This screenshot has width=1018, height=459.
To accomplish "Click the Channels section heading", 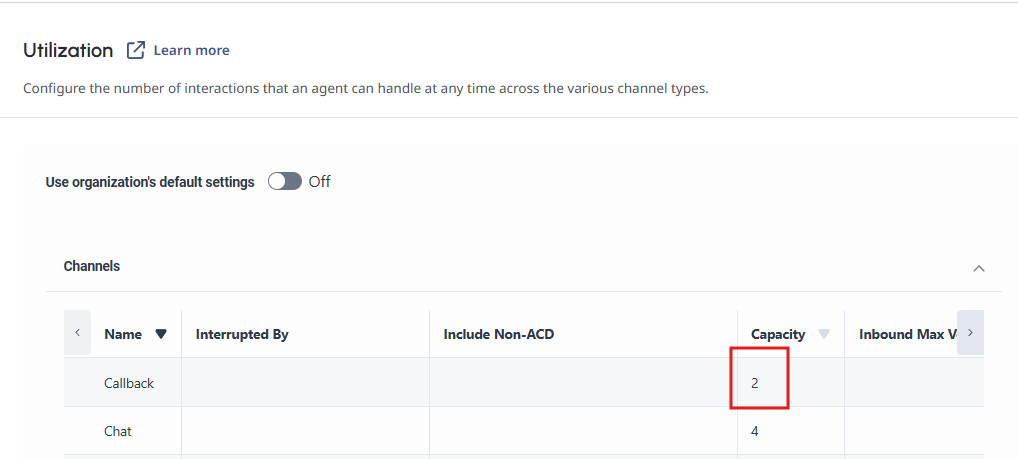I will click(92, 266).
